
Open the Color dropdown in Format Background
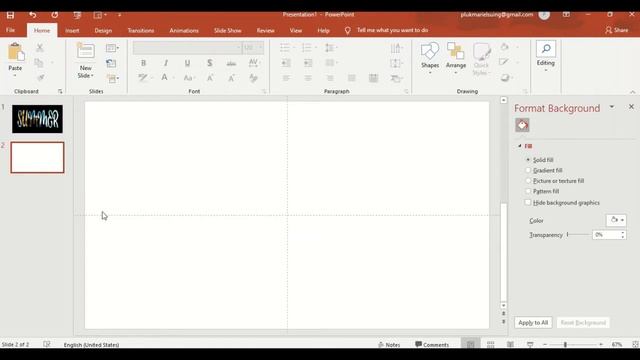coord(616,220)
